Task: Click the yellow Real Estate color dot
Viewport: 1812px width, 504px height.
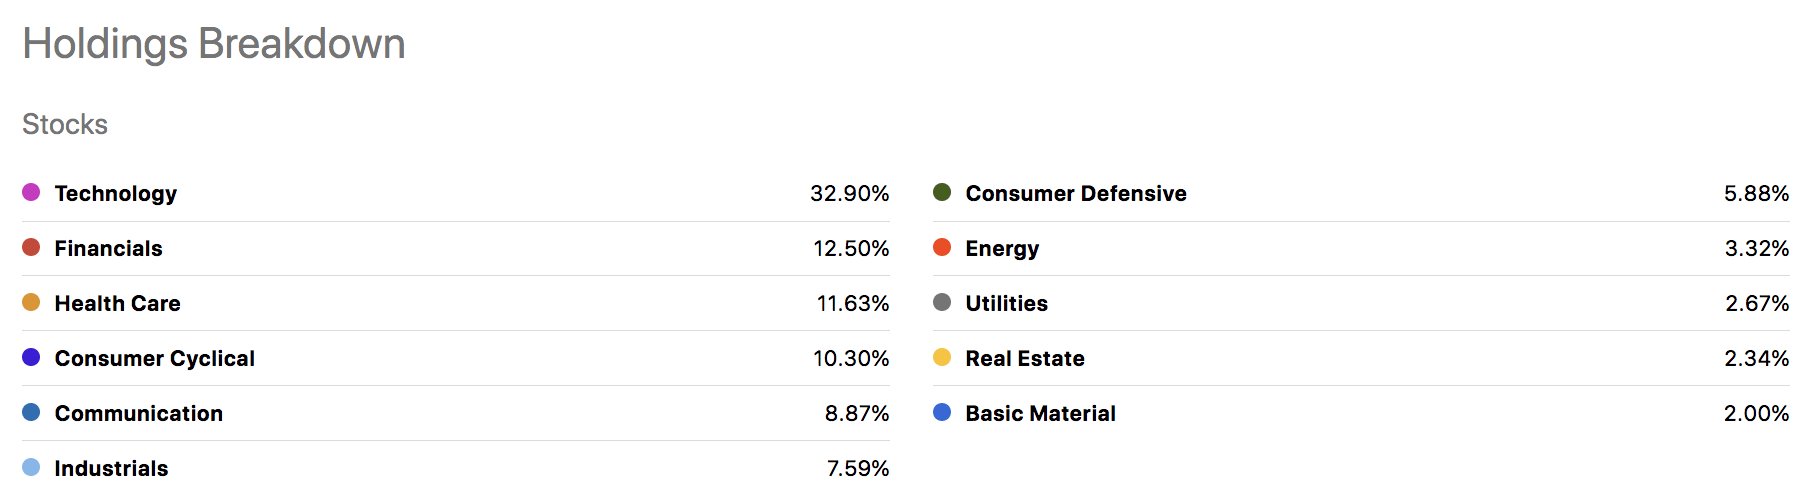Action: pyautogui.click(x=942, y=357)
